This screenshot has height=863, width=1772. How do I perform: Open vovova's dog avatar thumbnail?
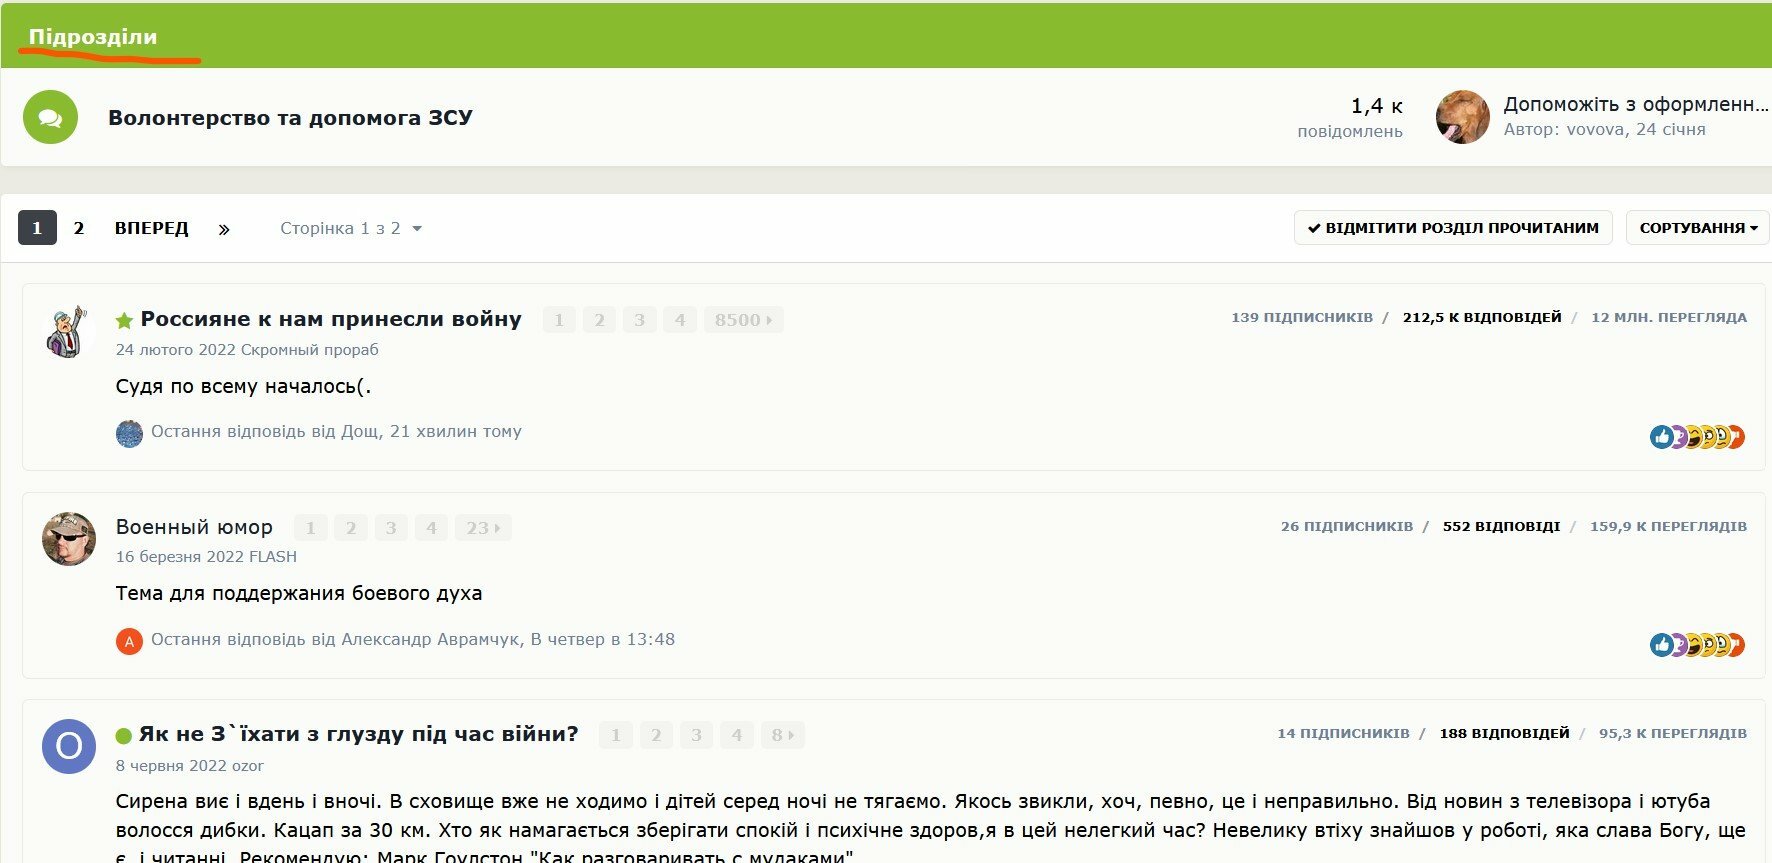[1462, 117]
